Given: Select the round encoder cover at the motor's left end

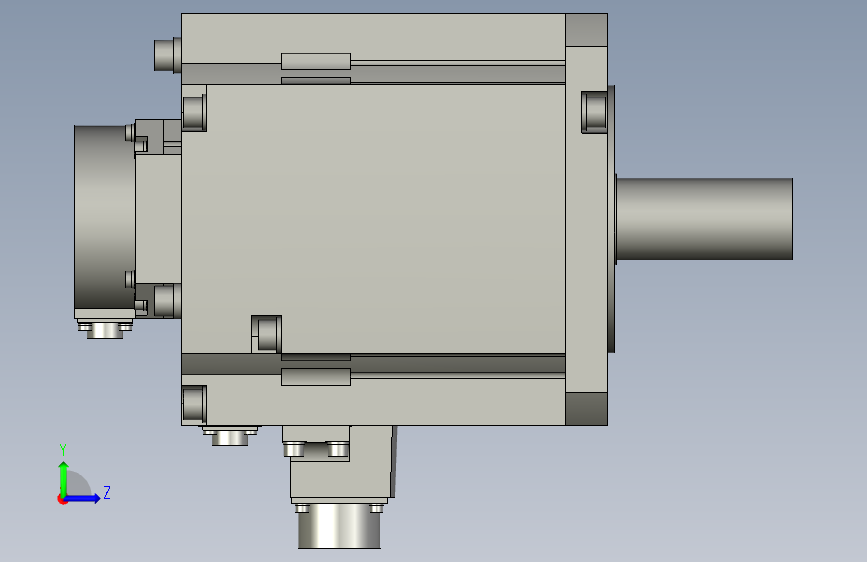Looking at the screenshot, I should coord(105,217).
